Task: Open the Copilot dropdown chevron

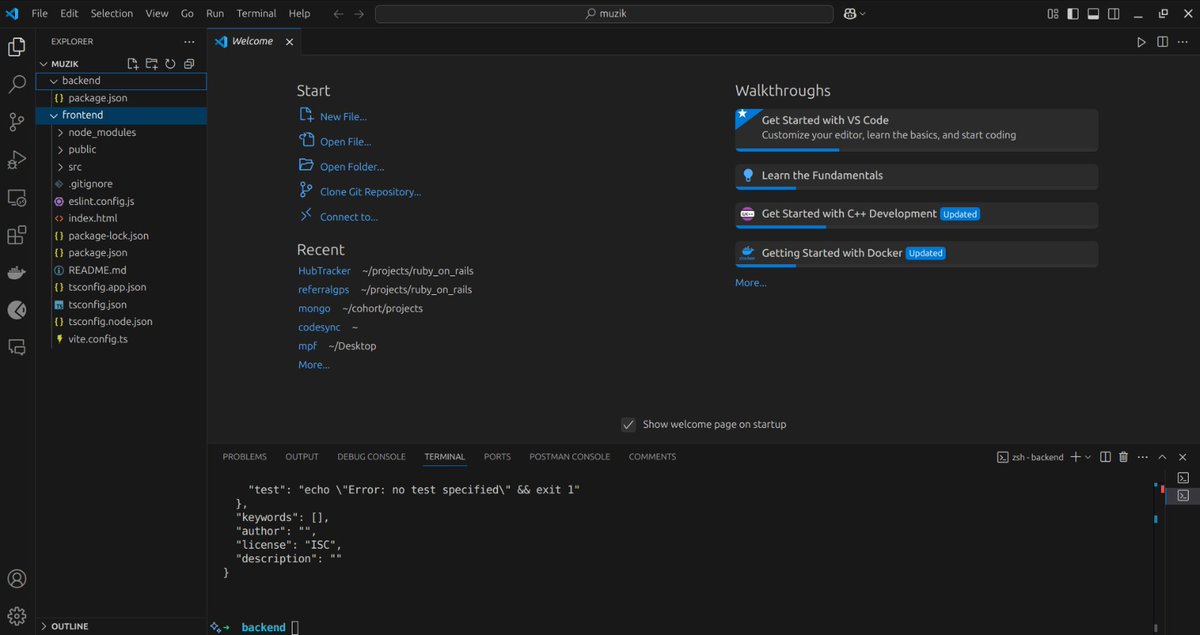Action: pos(863,14)
